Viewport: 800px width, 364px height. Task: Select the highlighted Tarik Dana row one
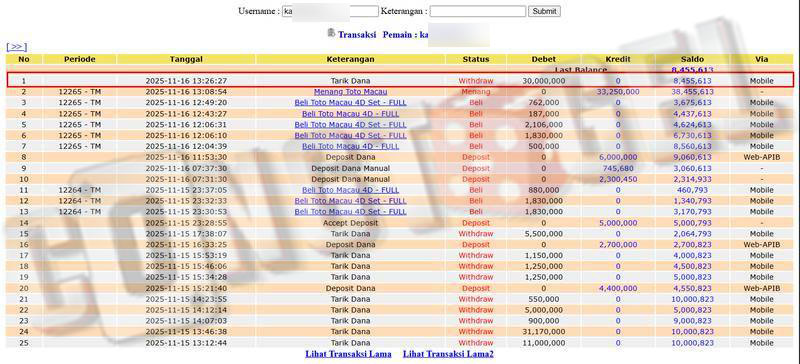coord(400,81)
